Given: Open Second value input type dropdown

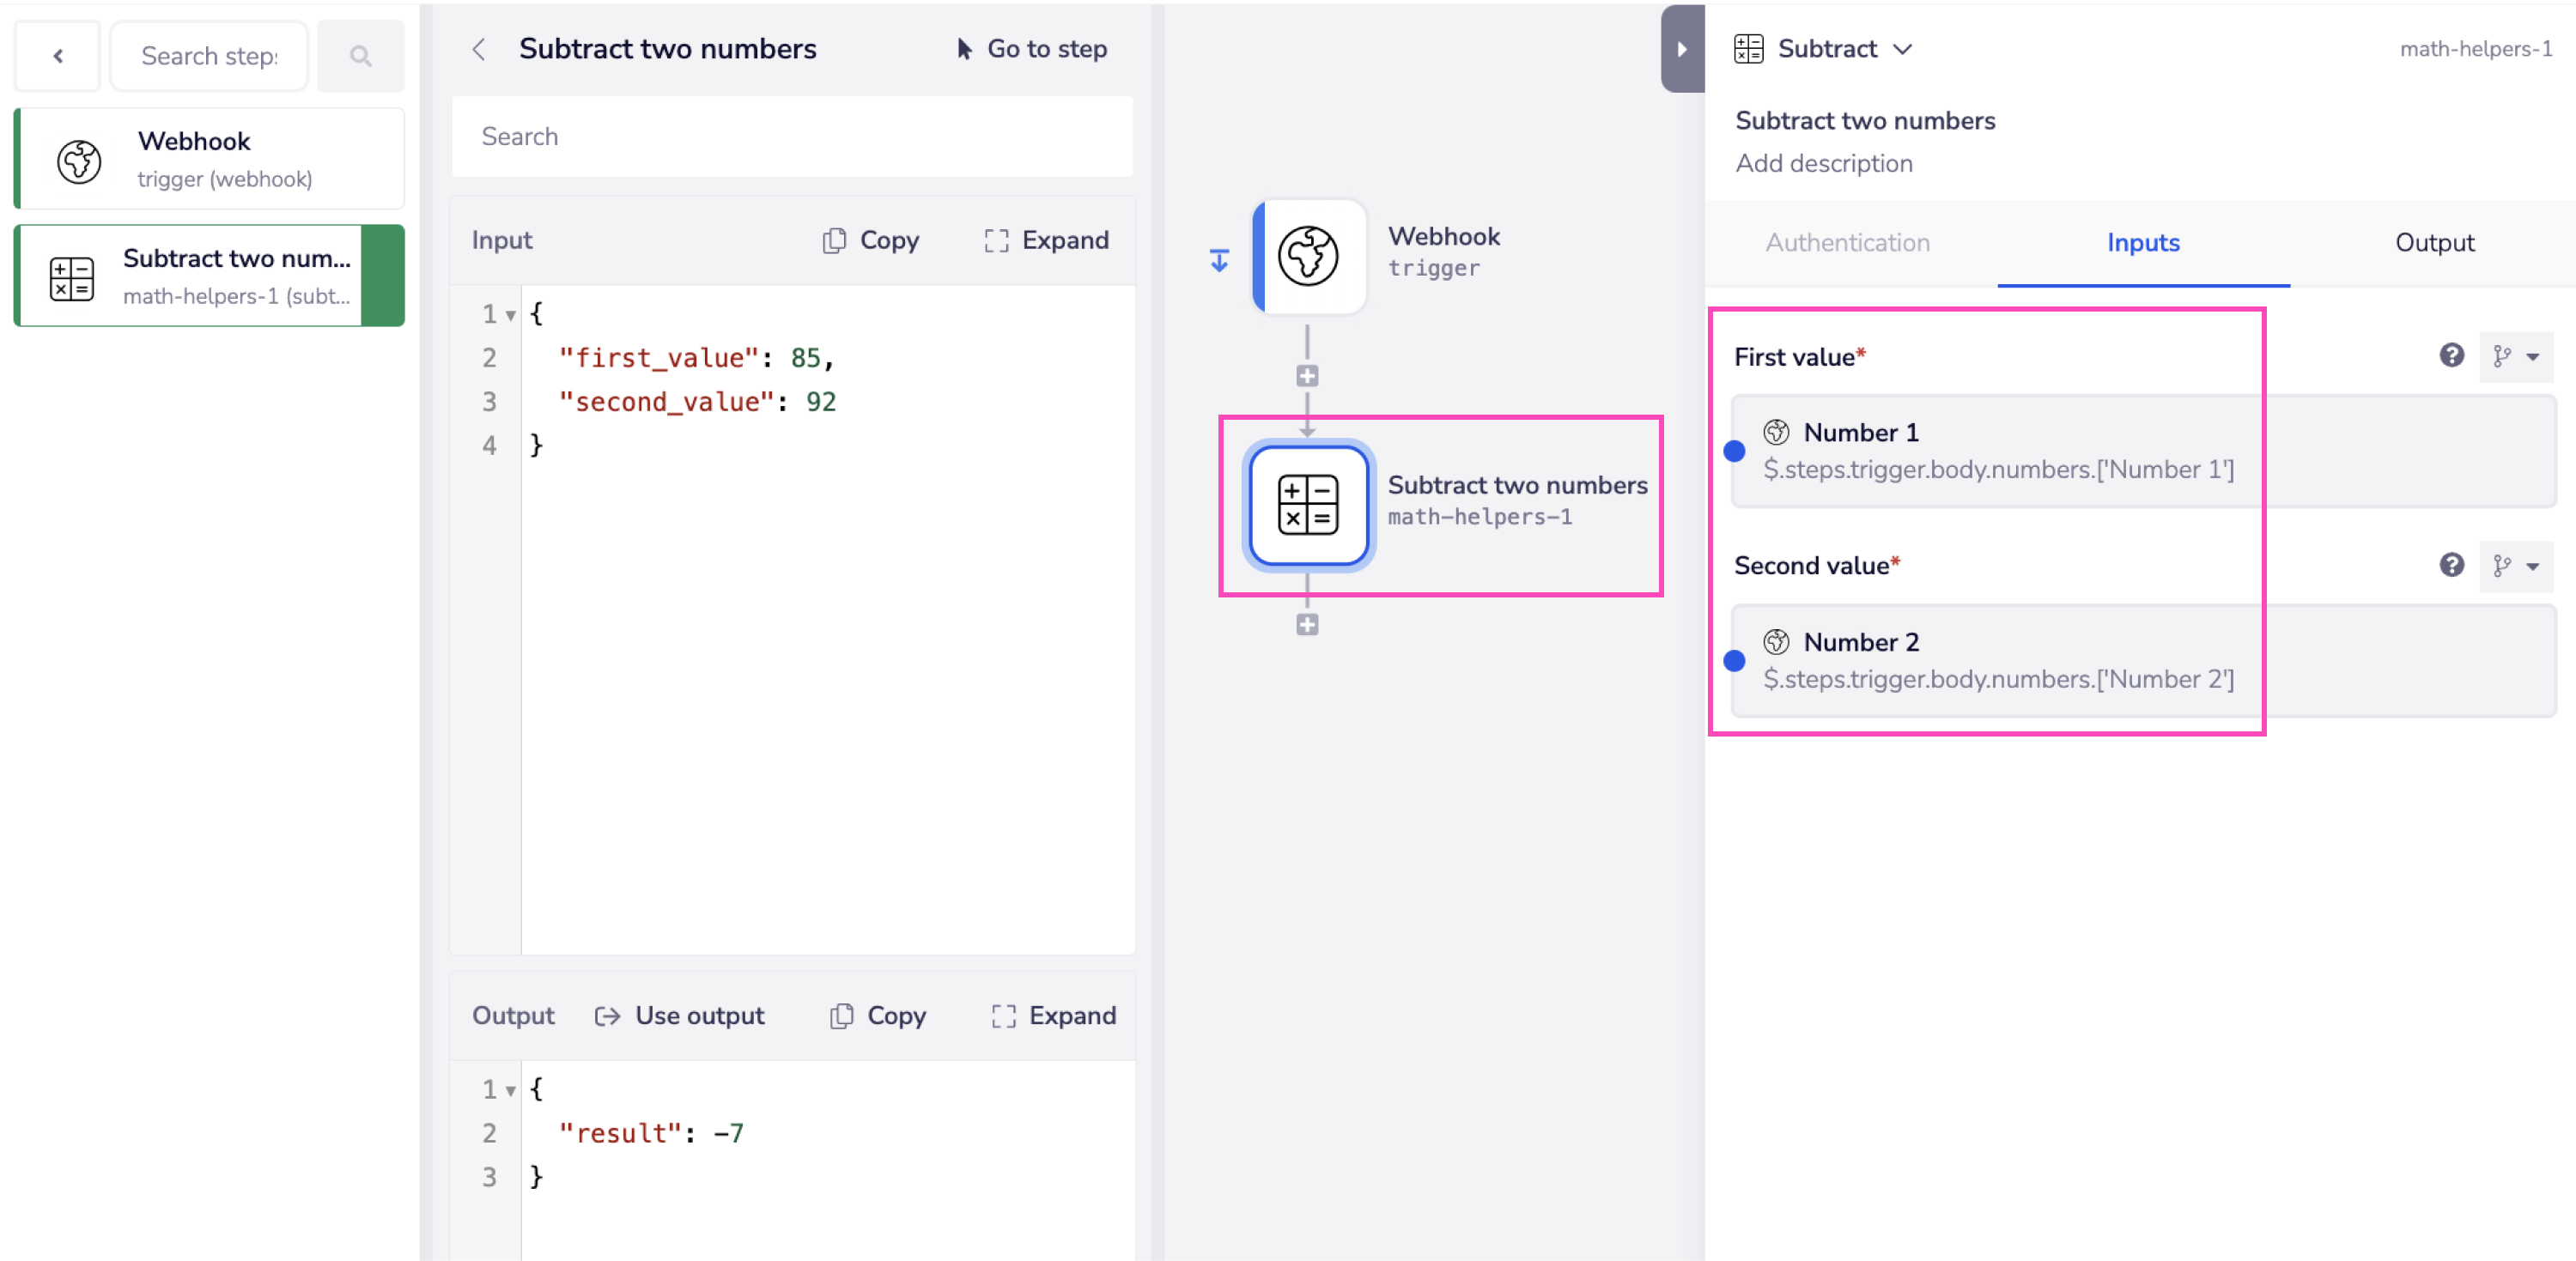Looking at the screenshot, I should [x=2516, y=566].
